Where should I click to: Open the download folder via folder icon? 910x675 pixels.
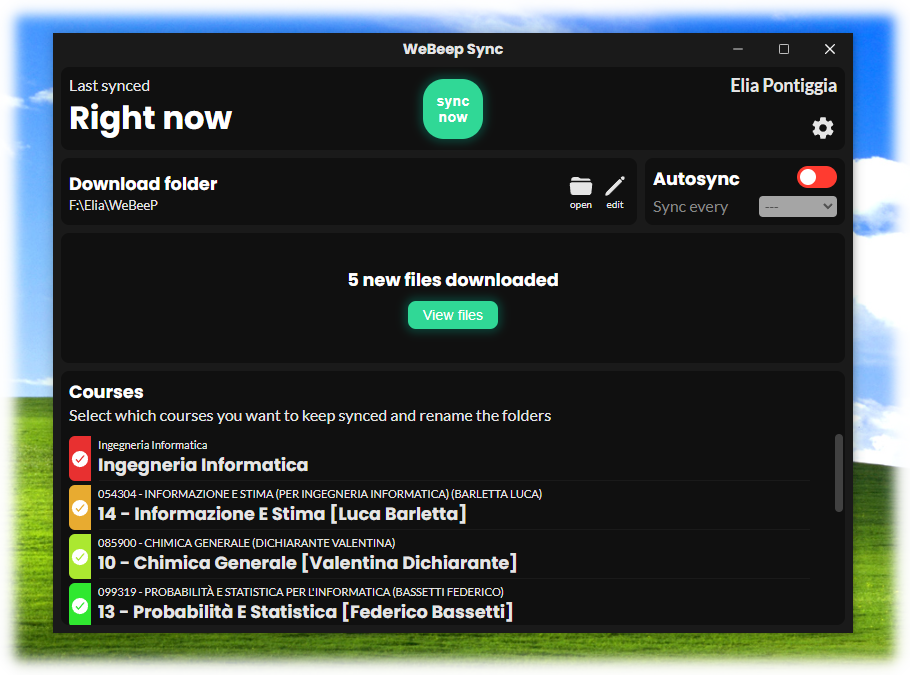[x=581, y=186]
